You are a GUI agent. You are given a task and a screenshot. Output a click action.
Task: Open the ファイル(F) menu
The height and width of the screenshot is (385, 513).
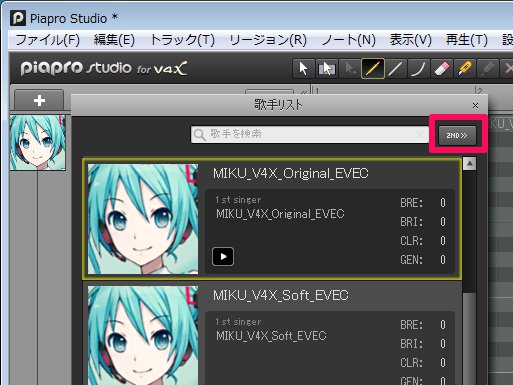(x=48, y=40)
